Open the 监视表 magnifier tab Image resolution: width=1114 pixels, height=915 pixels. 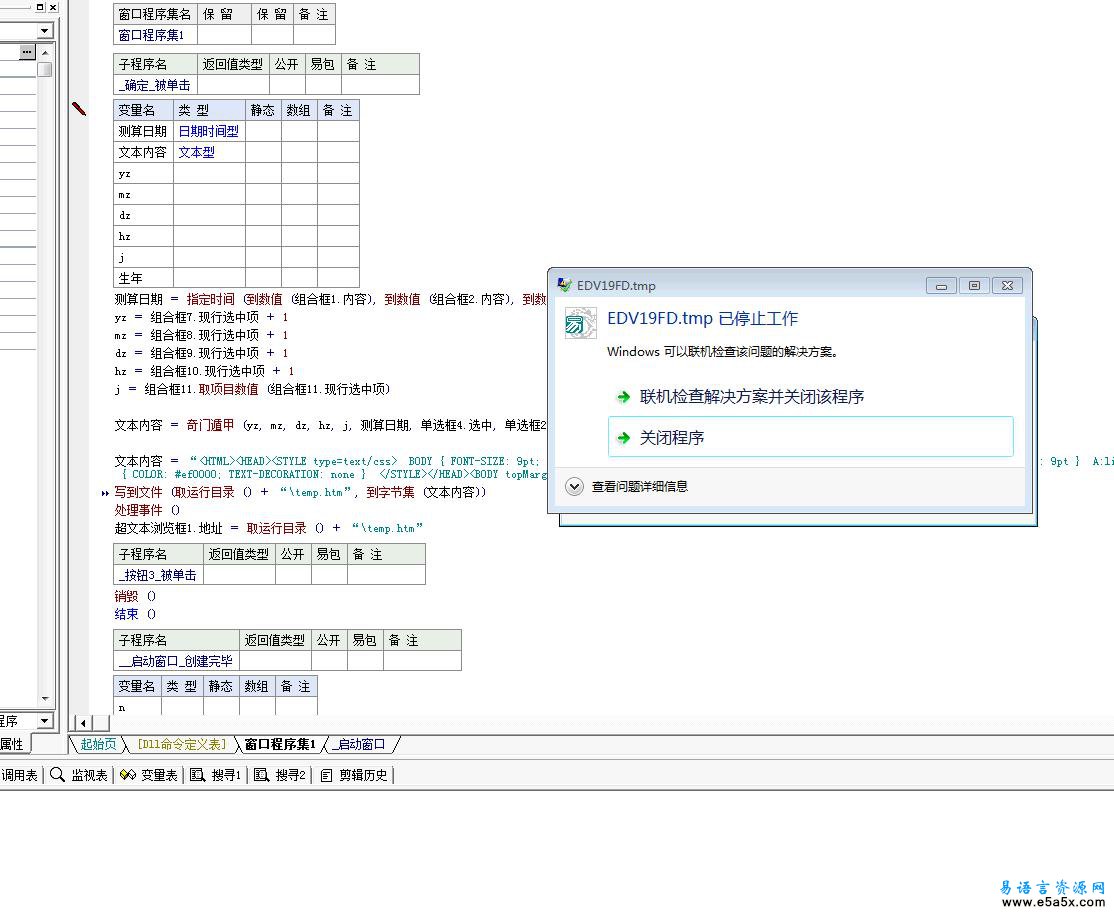[x=79, y=775]
